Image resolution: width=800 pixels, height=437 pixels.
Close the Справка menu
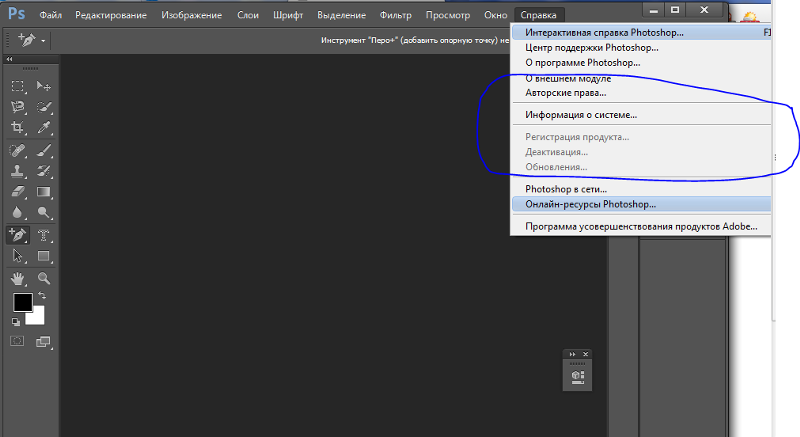click(538, 15)
